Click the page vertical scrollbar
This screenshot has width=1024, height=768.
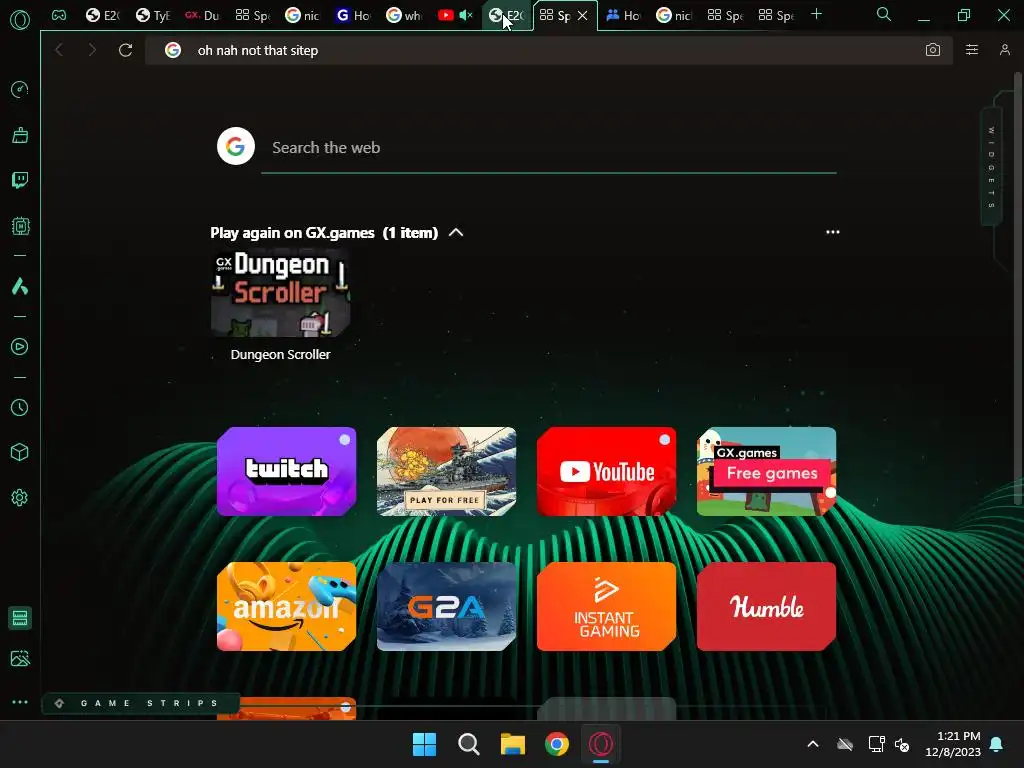tap(1018, 287)
